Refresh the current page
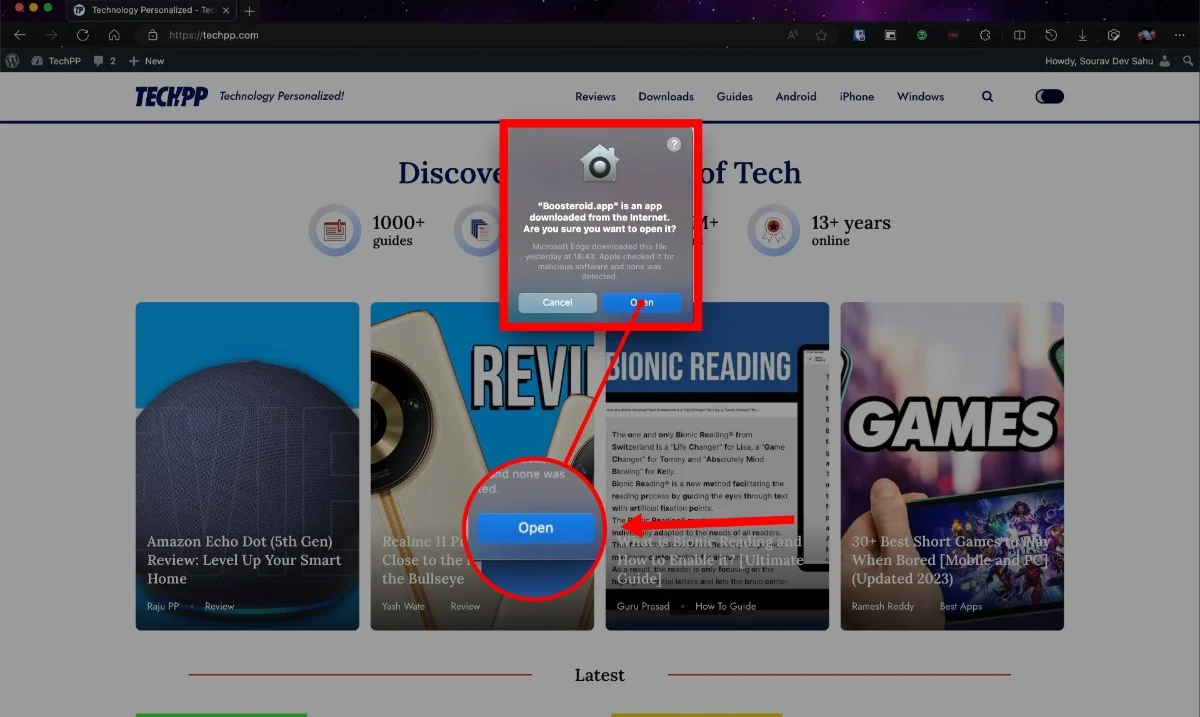1200x717 pixels. coord(83,35)
